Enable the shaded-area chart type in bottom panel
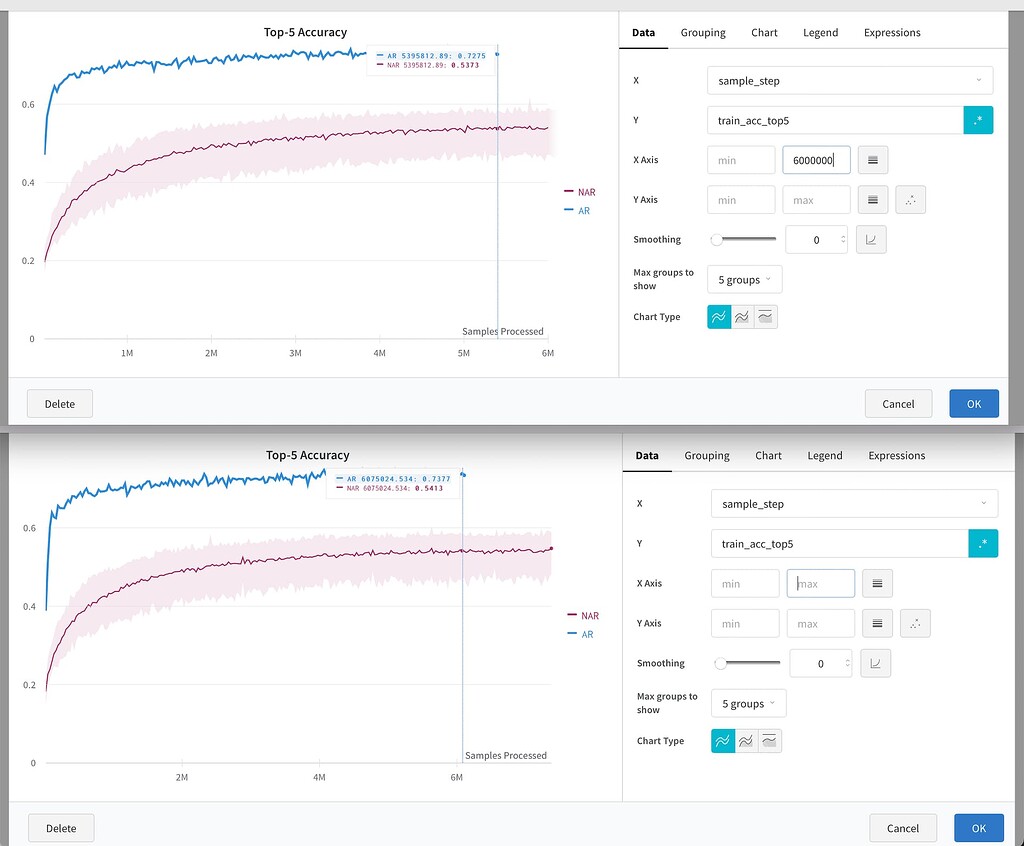The height and width of the screenshot is (846, 1024). coord(770,740)
